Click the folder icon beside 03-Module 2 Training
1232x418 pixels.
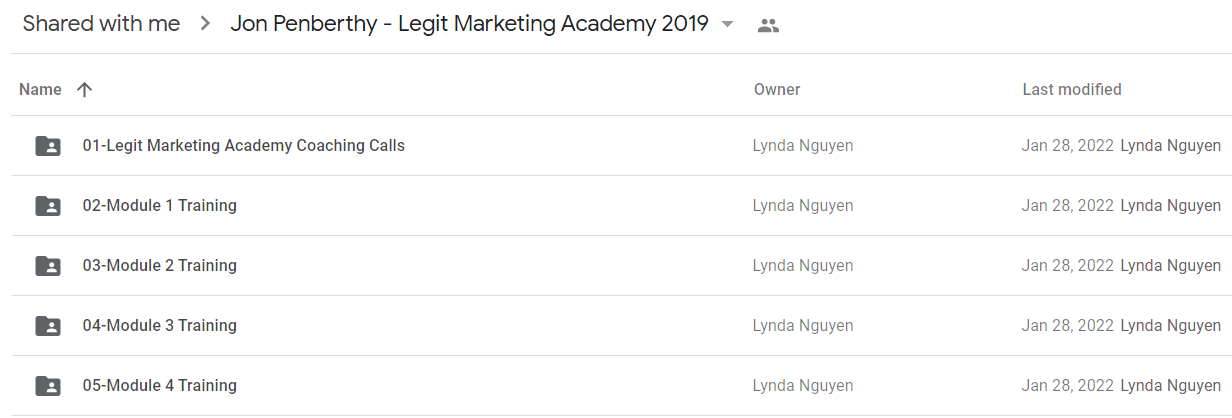tap(47, 266)
